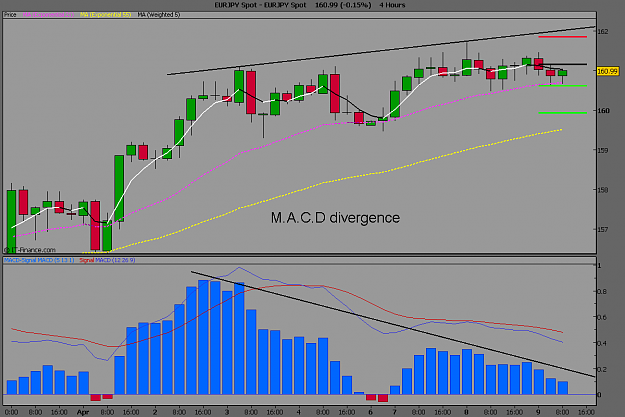Click the 'EURJPY Spot - EURJPY Spot' chart title
Image resolution: width=625 pixels, height=417 pixels.
(260, 5)
